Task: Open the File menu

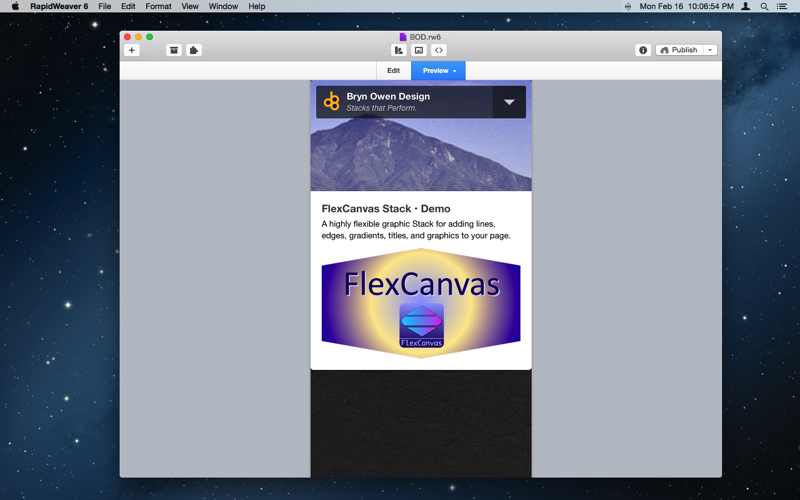Action: (105, 6)
